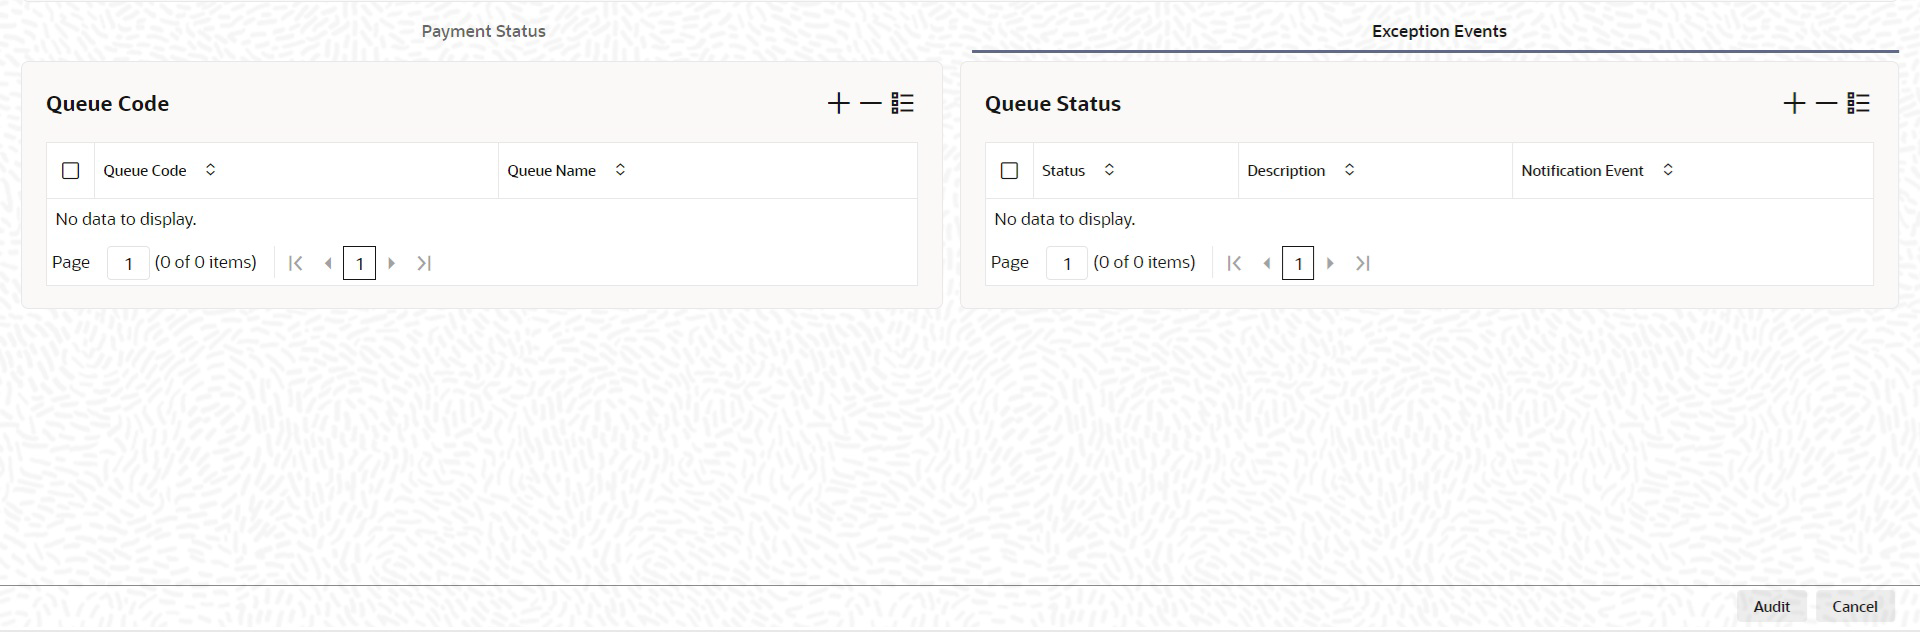Go to last page in Queue Code

[x=424, y=263]
